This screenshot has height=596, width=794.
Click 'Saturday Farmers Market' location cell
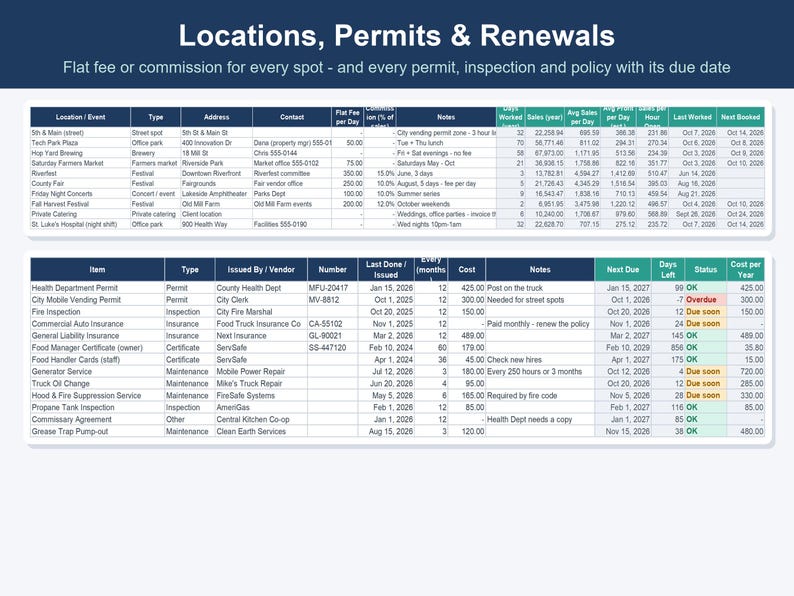click(80, 163)
